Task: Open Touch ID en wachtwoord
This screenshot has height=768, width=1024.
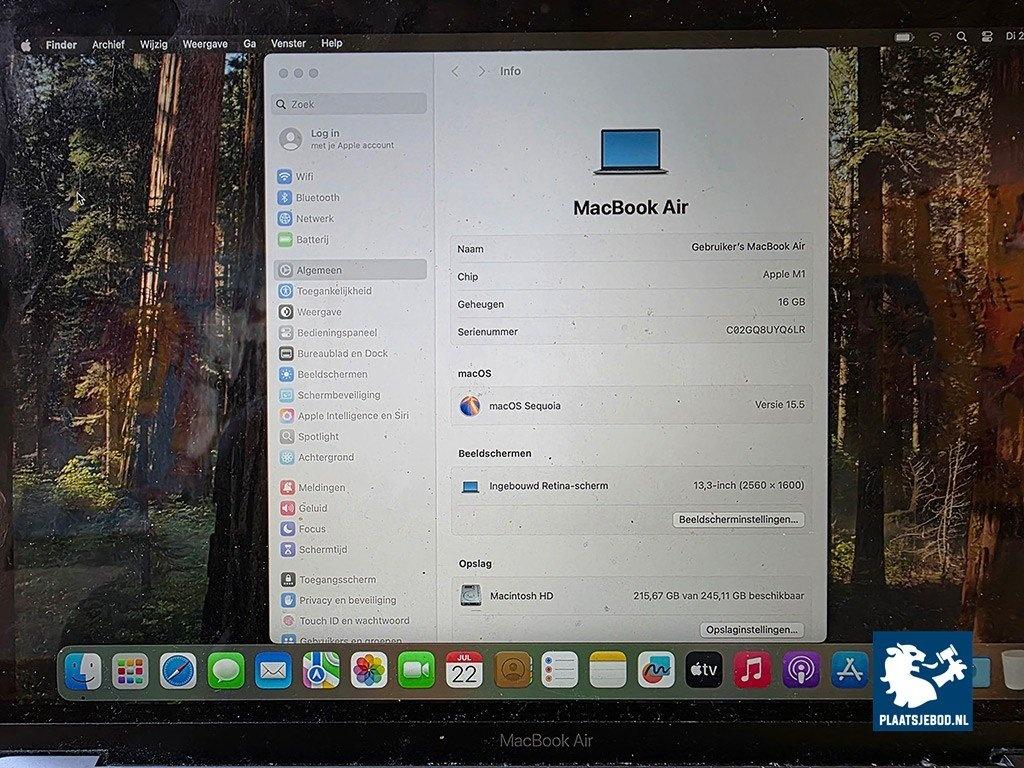Action: (346, 620)
